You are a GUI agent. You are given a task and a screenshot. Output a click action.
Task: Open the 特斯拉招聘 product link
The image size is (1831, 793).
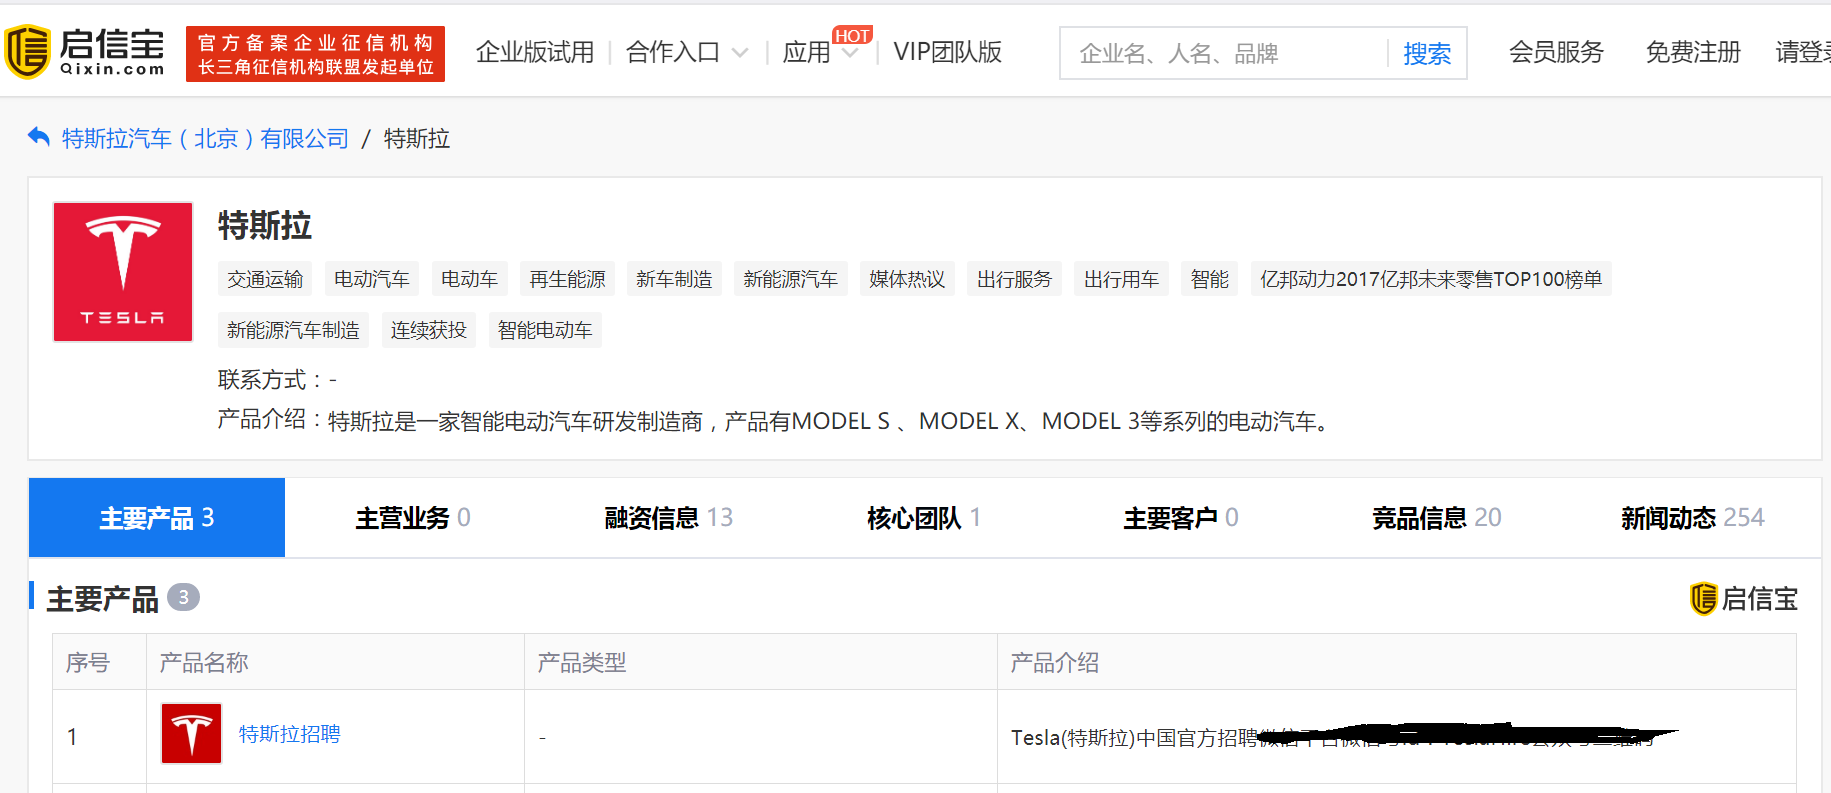pos(290,734)
